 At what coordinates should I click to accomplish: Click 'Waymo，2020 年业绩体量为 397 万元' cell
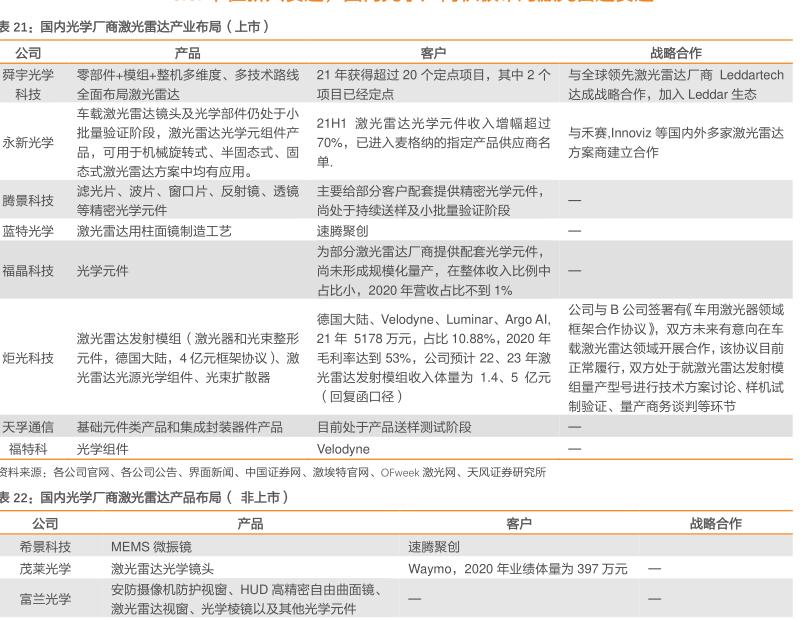coord(518,569)
